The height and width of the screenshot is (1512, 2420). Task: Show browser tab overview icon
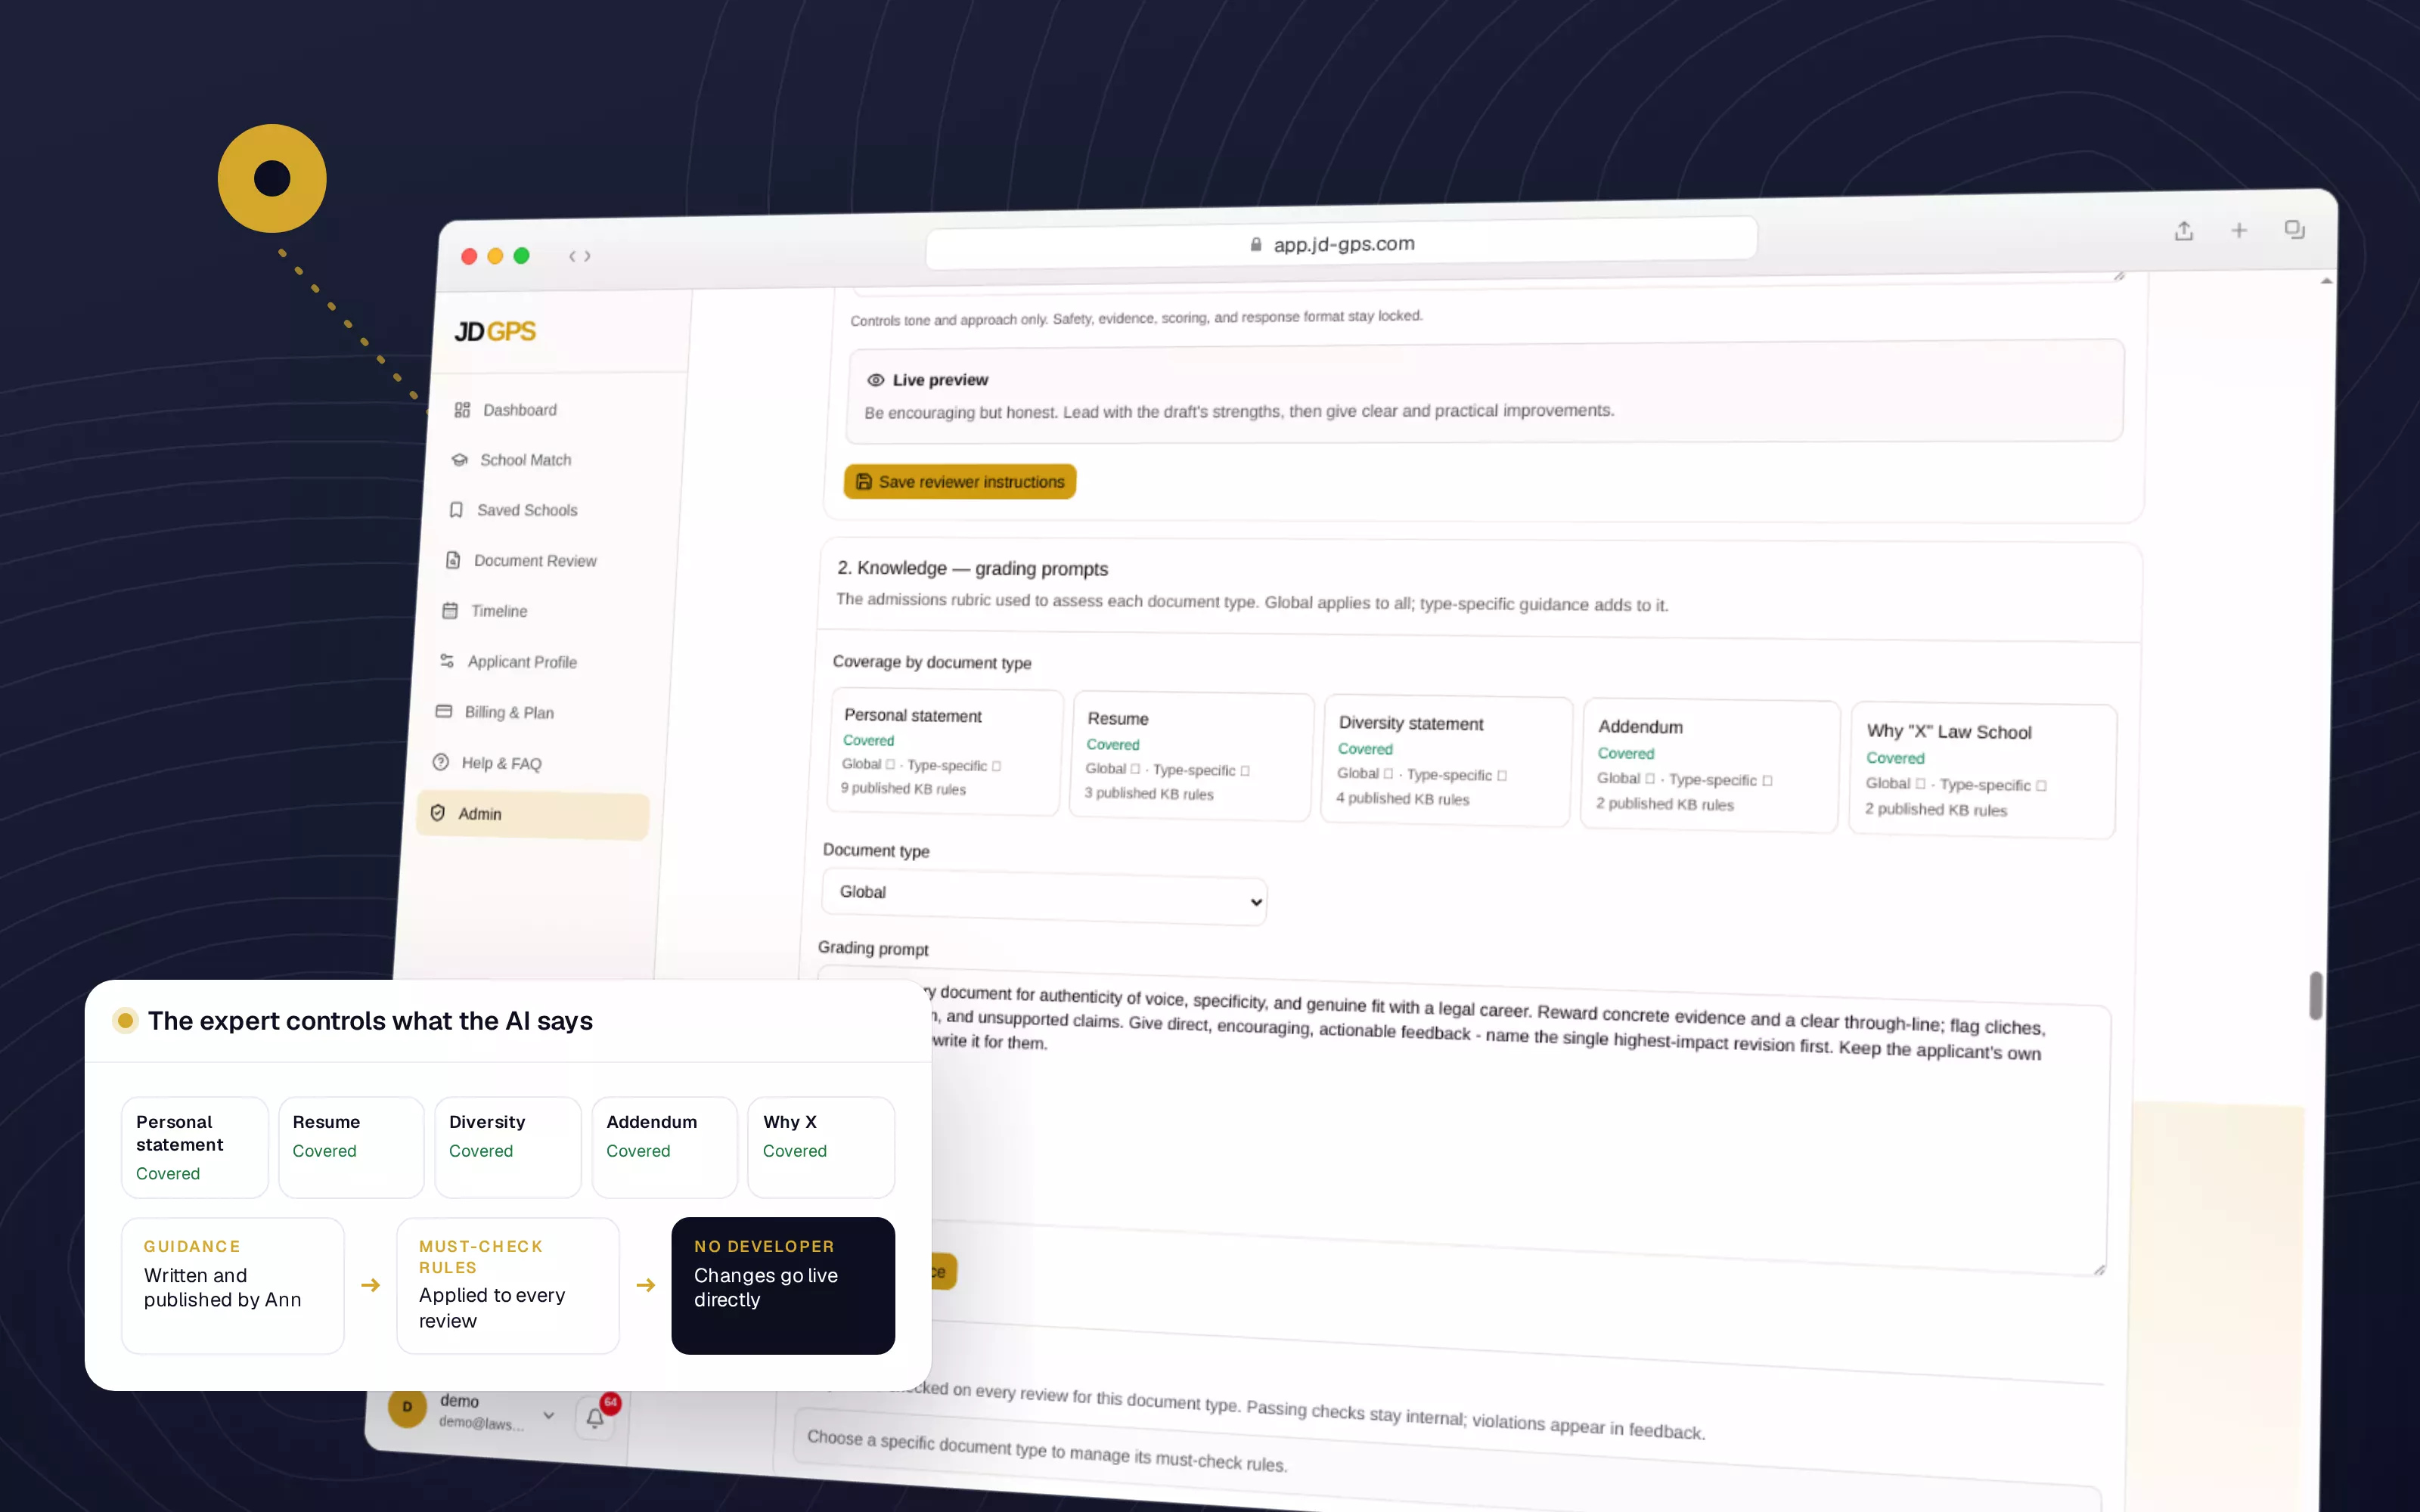pos(2295,229)
